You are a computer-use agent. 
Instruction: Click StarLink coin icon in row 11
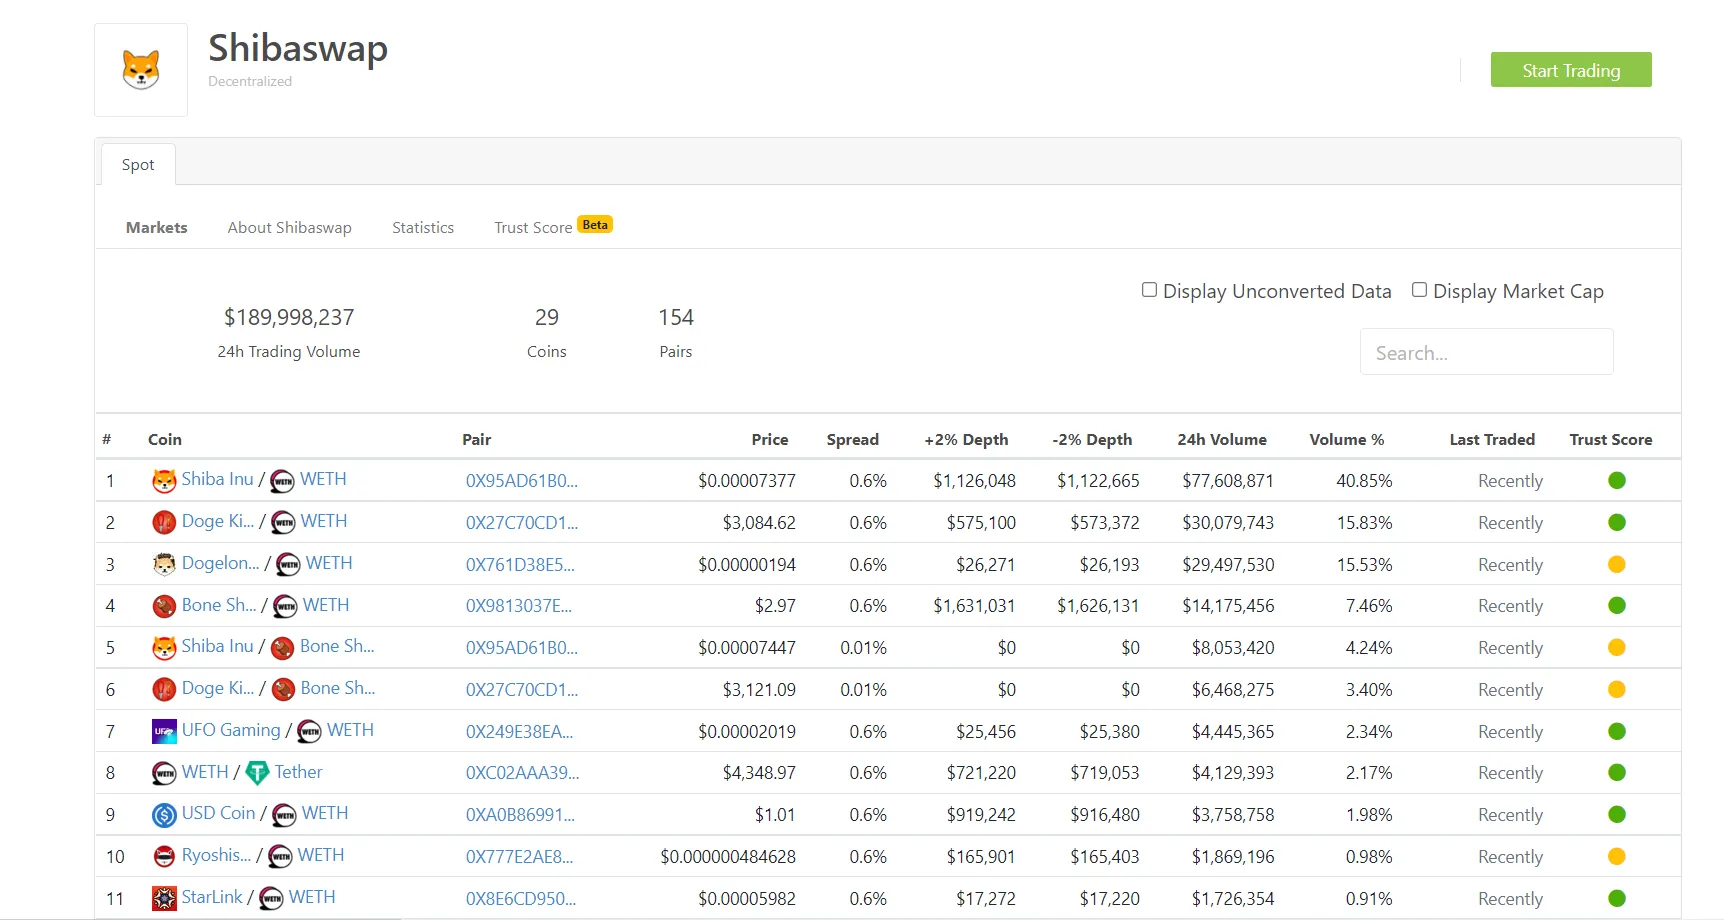coord(164,899)
